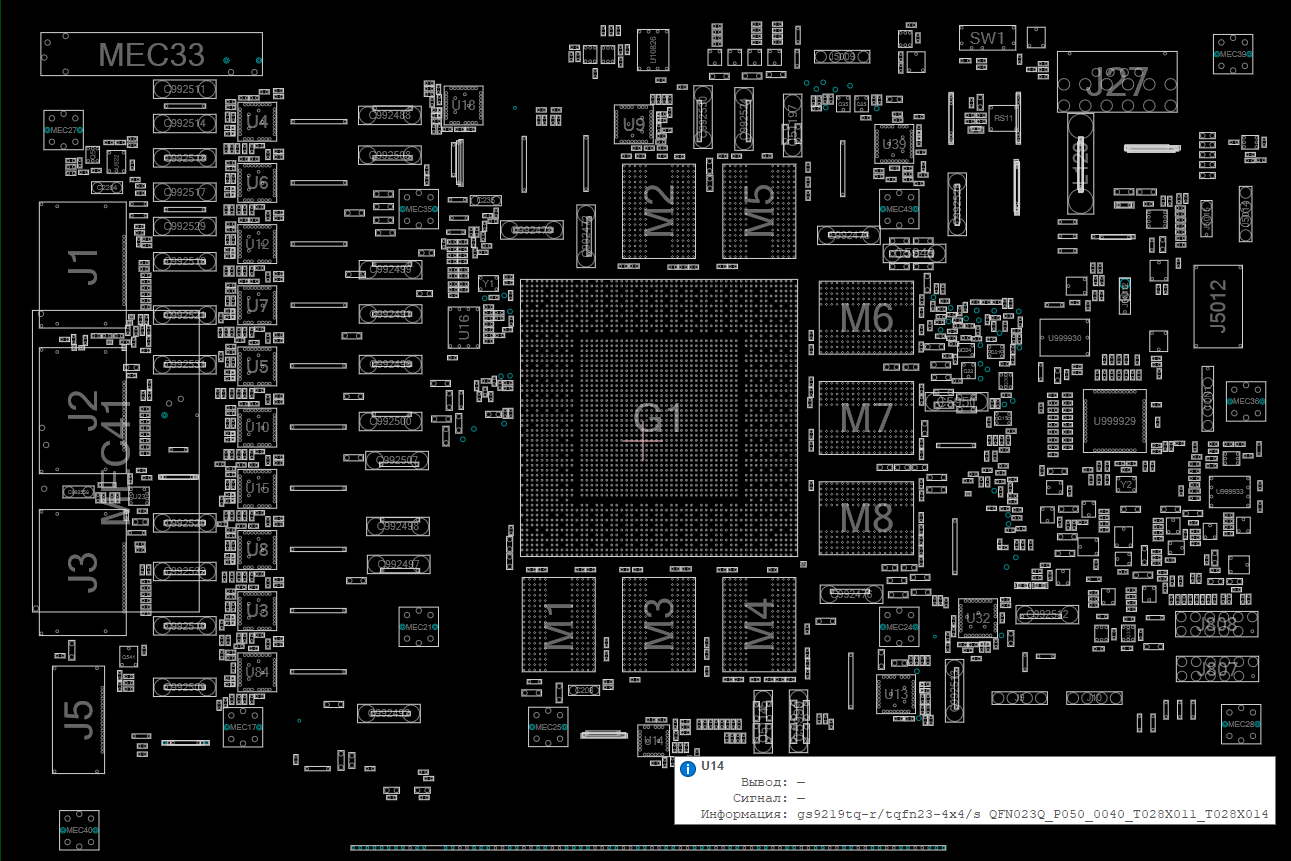Click the J5 connector
Screen dimensions: 1291x861
pyautogui.click(x=78, y=718)
